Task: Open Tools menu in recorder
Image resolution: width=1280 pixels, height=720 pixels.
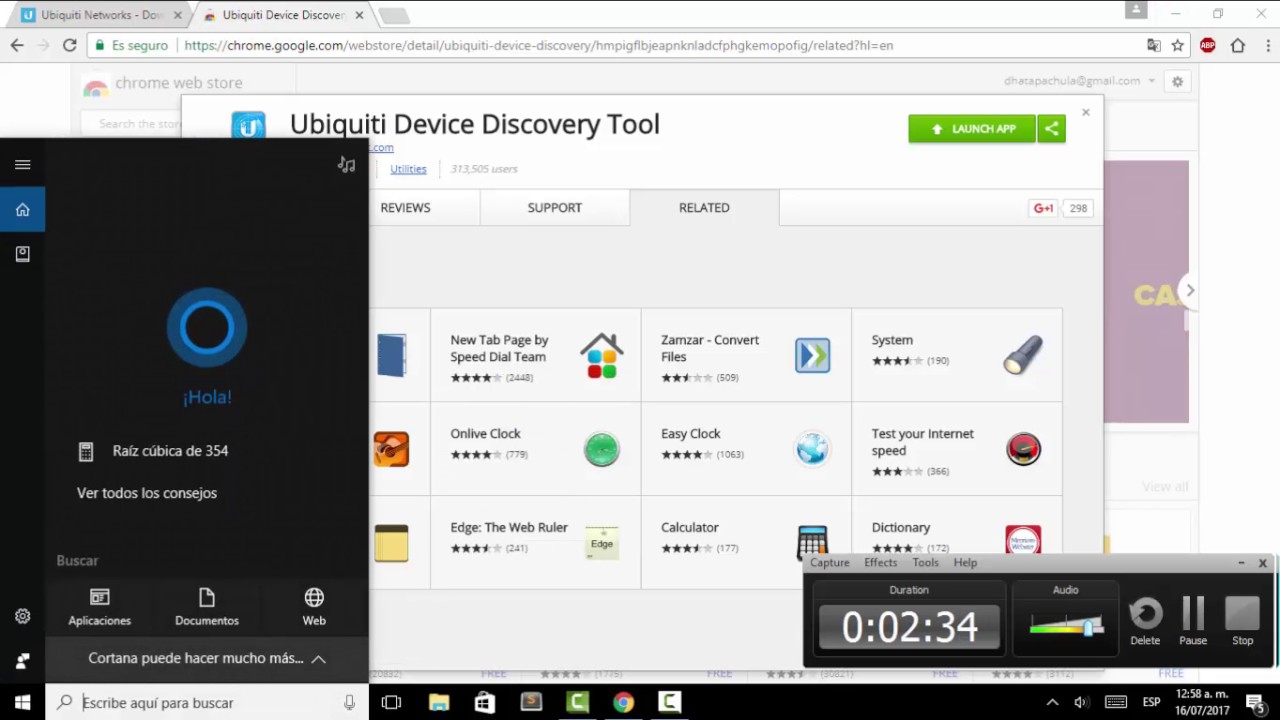Action: click(x=926, y=563)
